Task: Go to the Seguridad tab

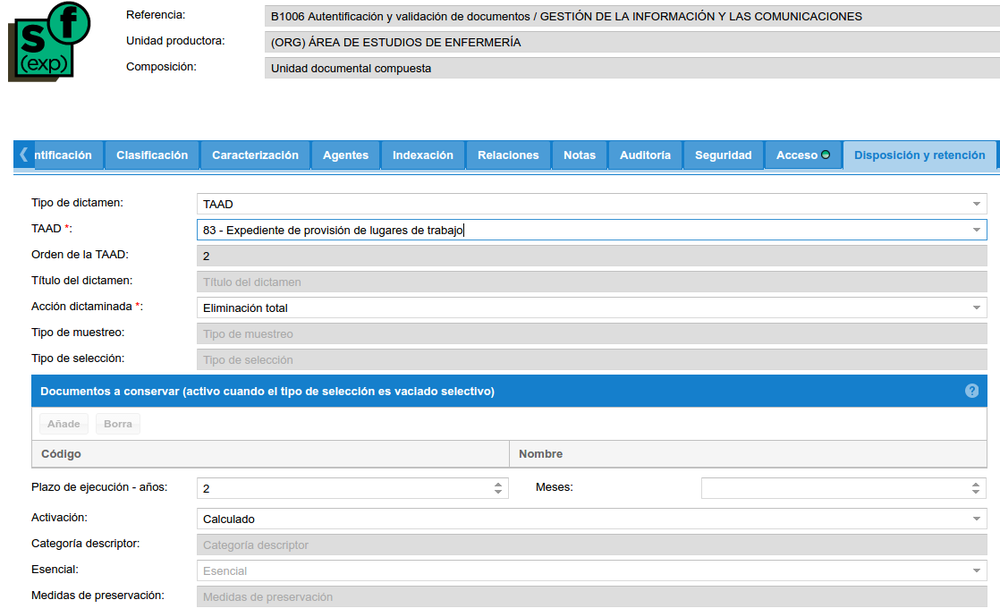Action: 723,155
